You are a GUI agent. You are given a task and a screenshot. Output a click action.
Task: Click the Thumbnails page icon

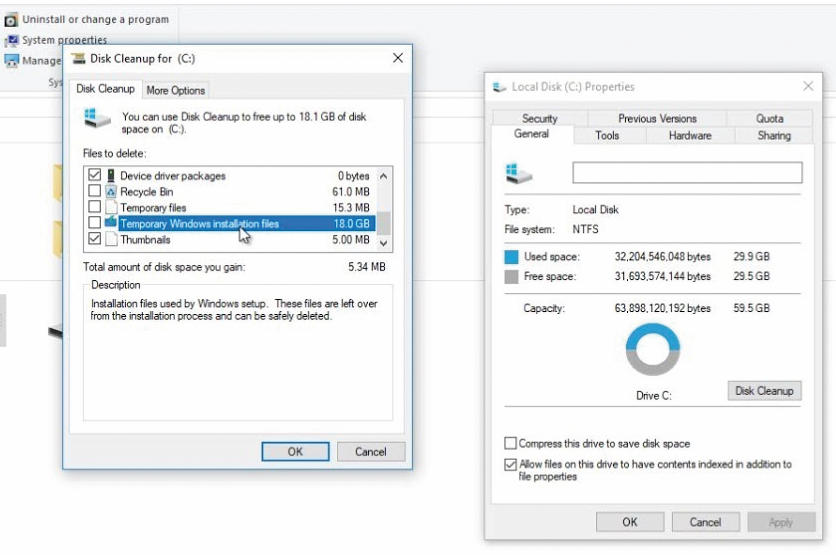pyautogui.click(x=111, y=239)
